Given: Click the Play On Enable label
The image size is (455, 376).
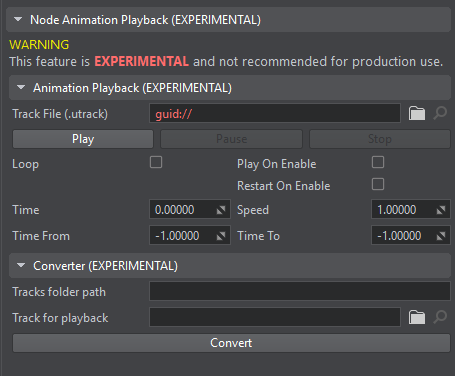Looking at the screenshot, I should (x=277, y=164).
